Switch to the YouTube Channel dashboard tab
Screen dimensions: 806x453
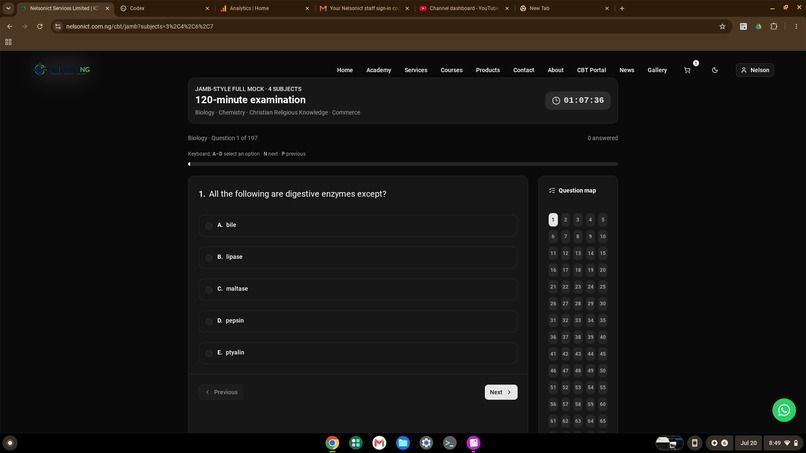coord(463,8)
